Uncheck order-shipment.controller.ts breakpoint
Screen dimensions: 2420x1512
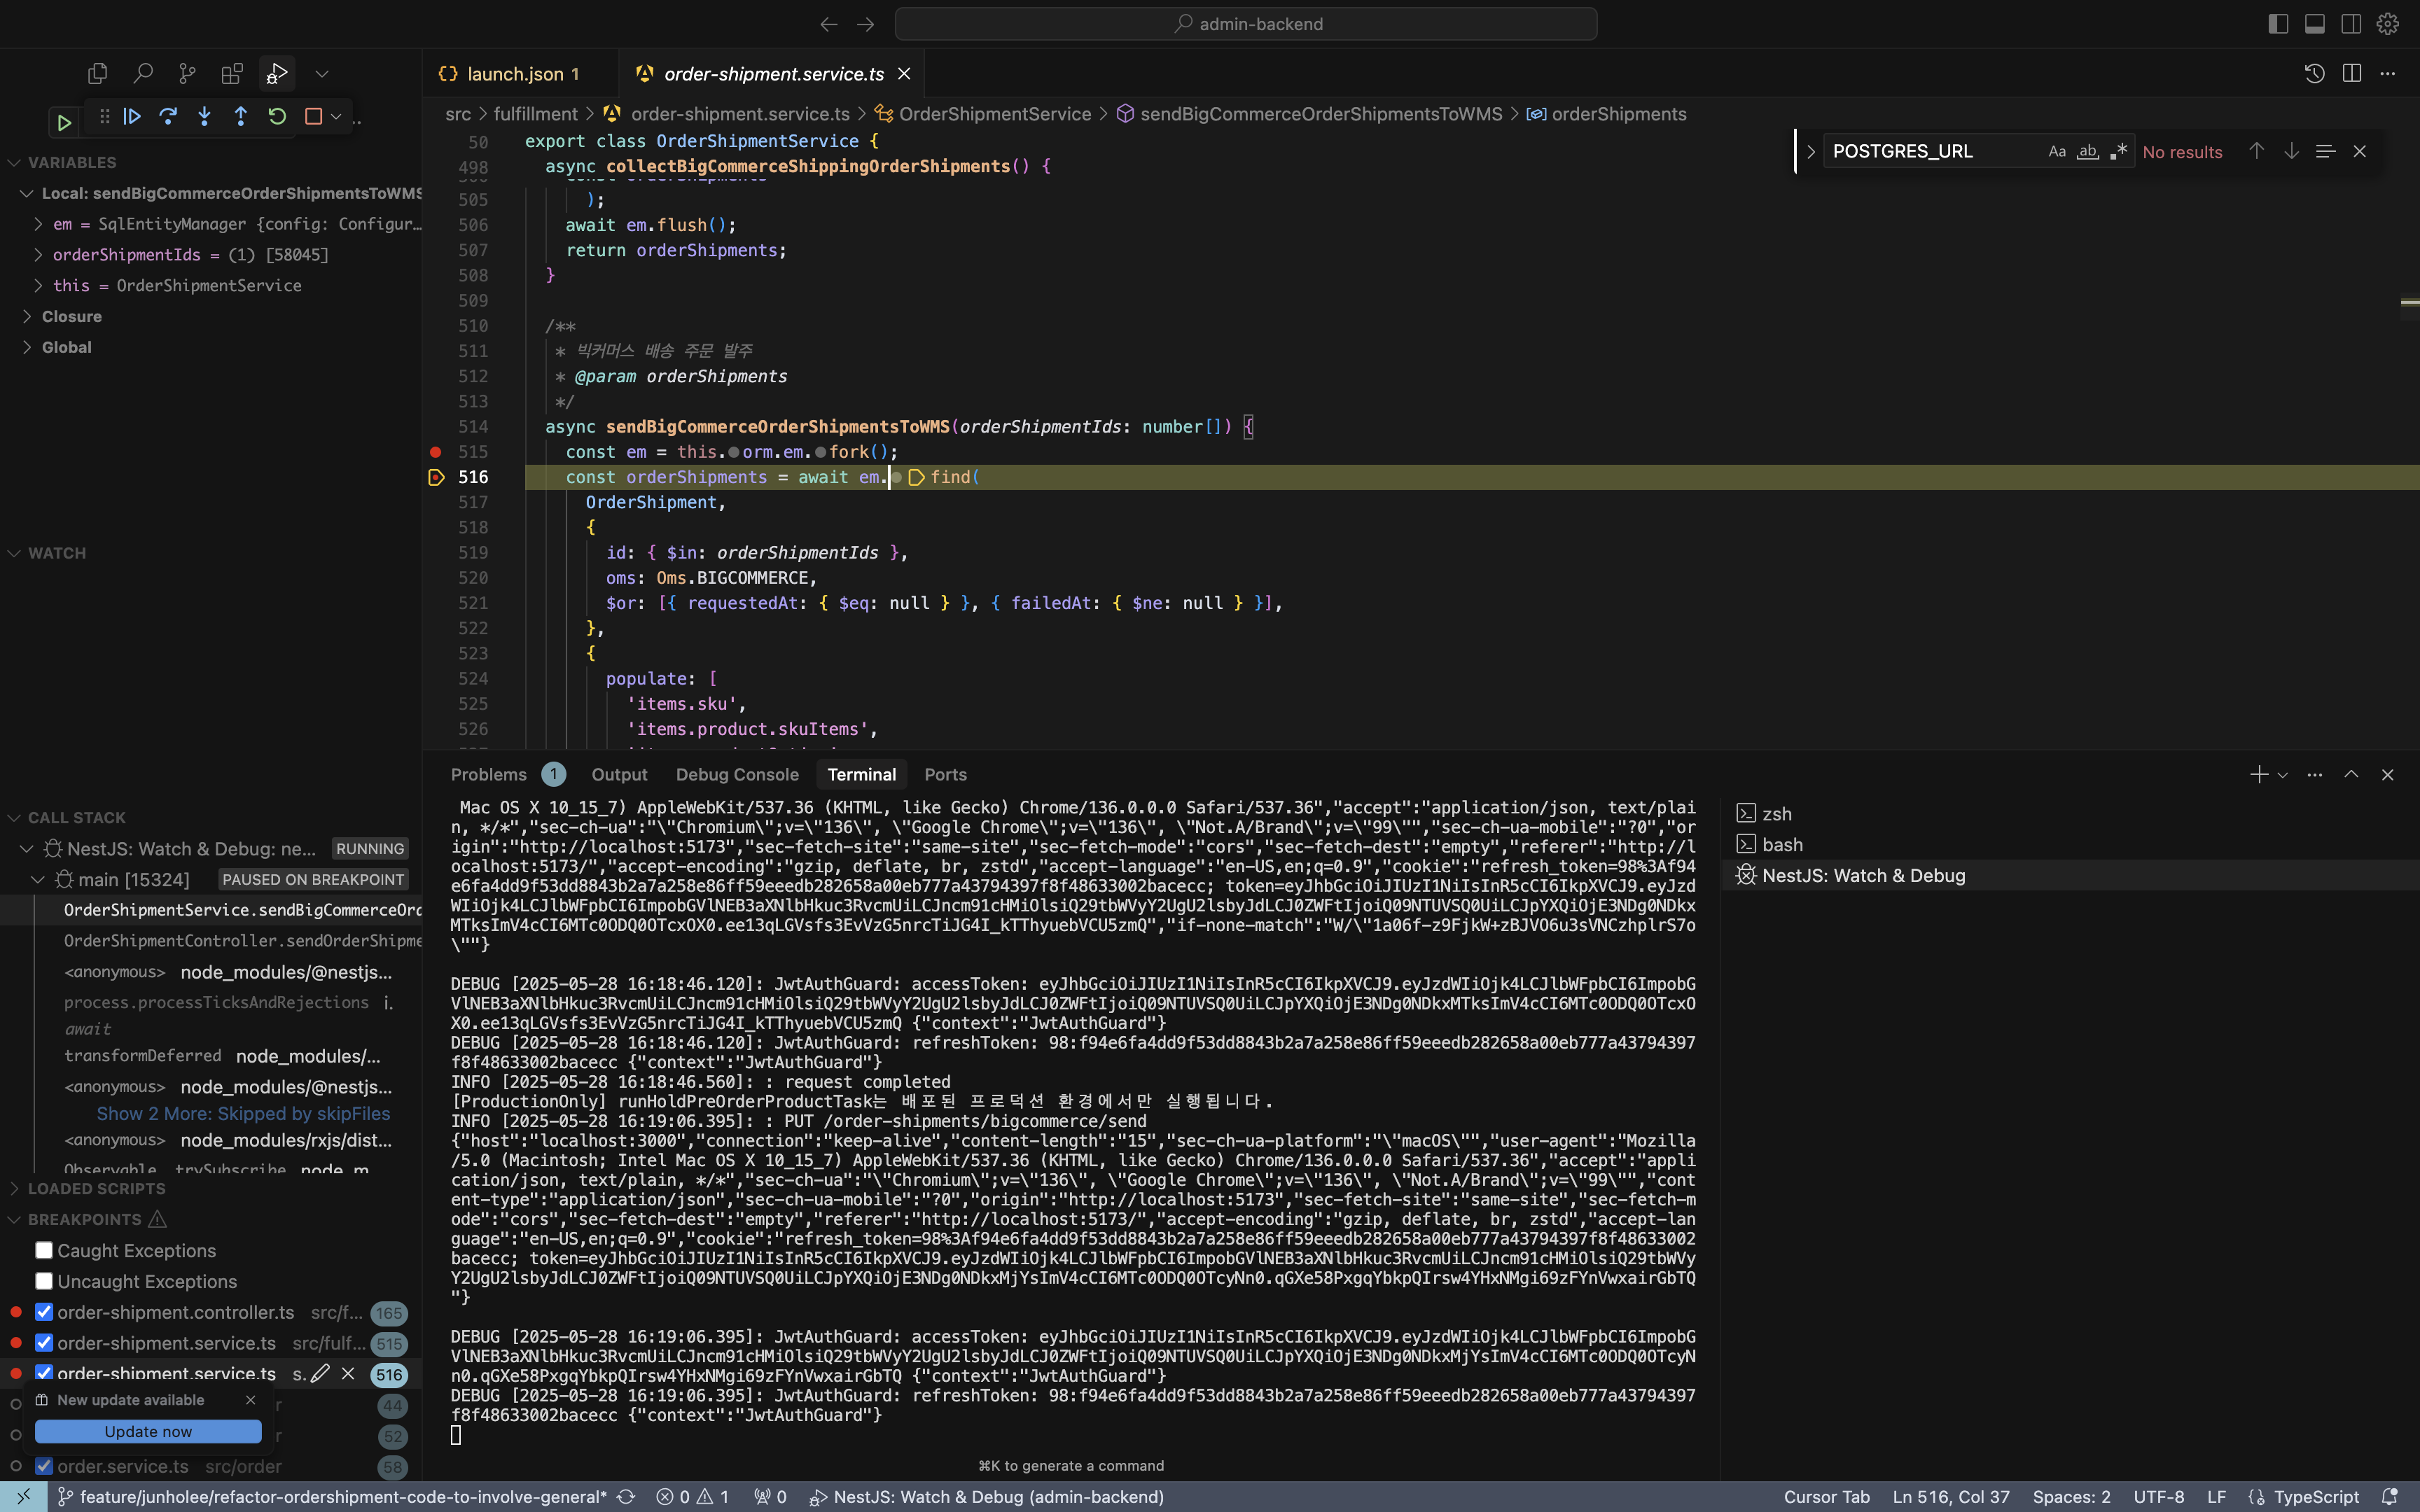pyautogui.click(x=44, y=1312)
